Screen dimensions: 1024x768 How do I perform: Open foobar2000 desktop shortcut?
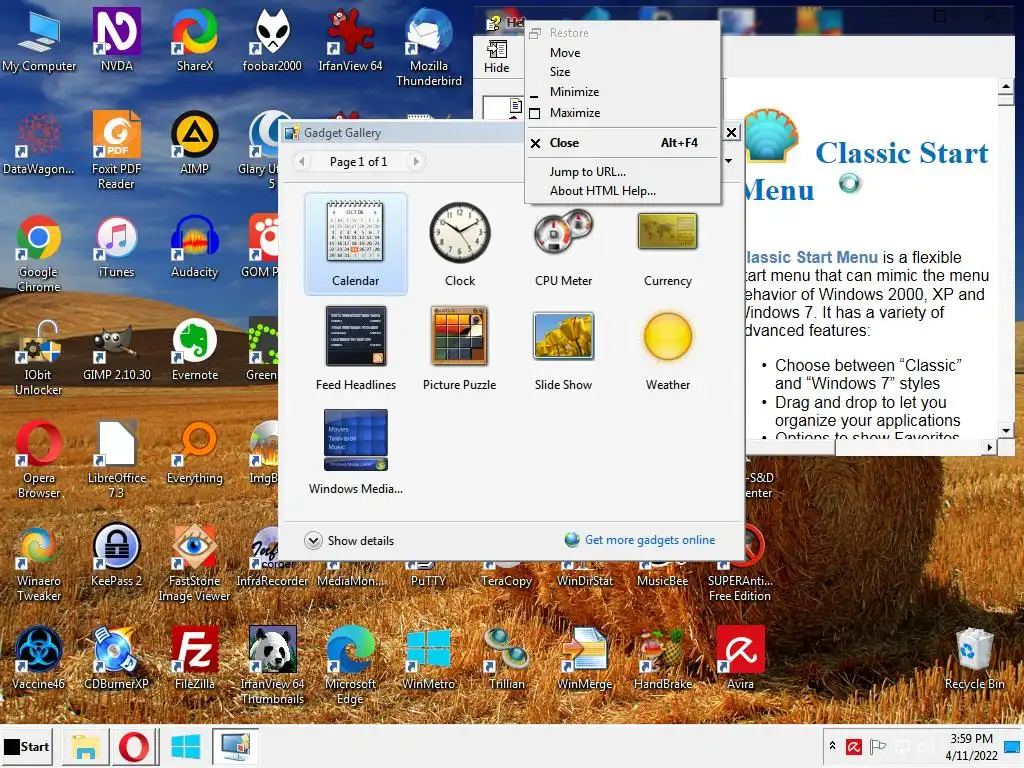[272, 40]
